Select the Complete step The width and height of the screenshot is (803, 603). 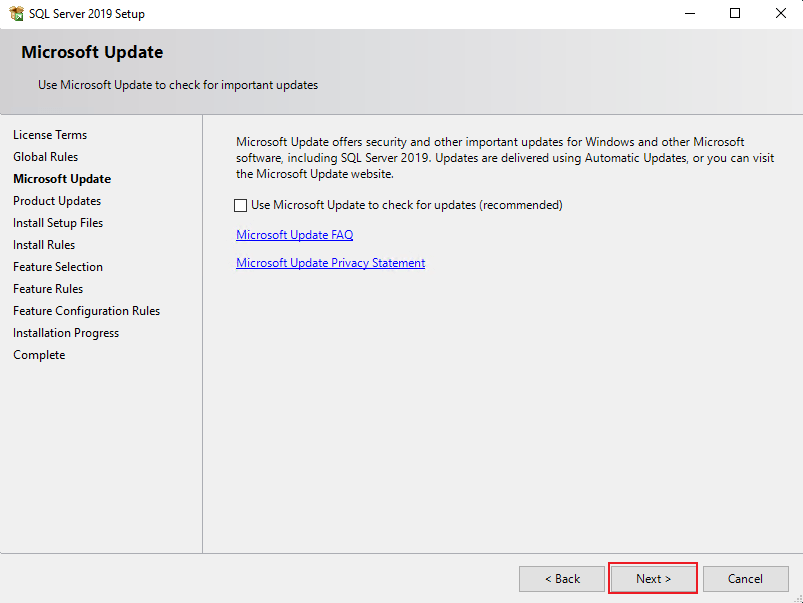[x=38, y=354]
